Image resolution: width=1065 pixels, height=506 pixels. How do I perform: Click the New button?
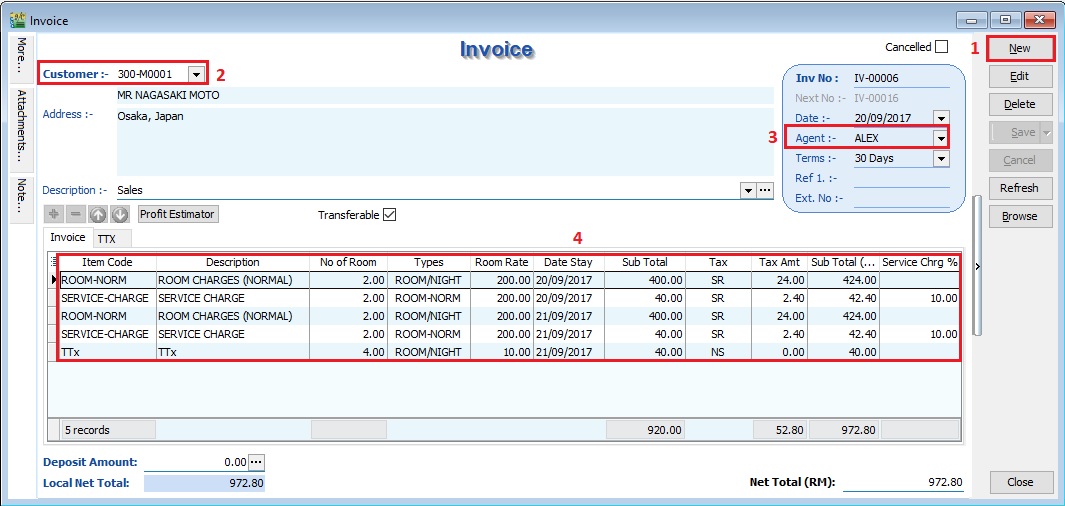click(1020, 48)
